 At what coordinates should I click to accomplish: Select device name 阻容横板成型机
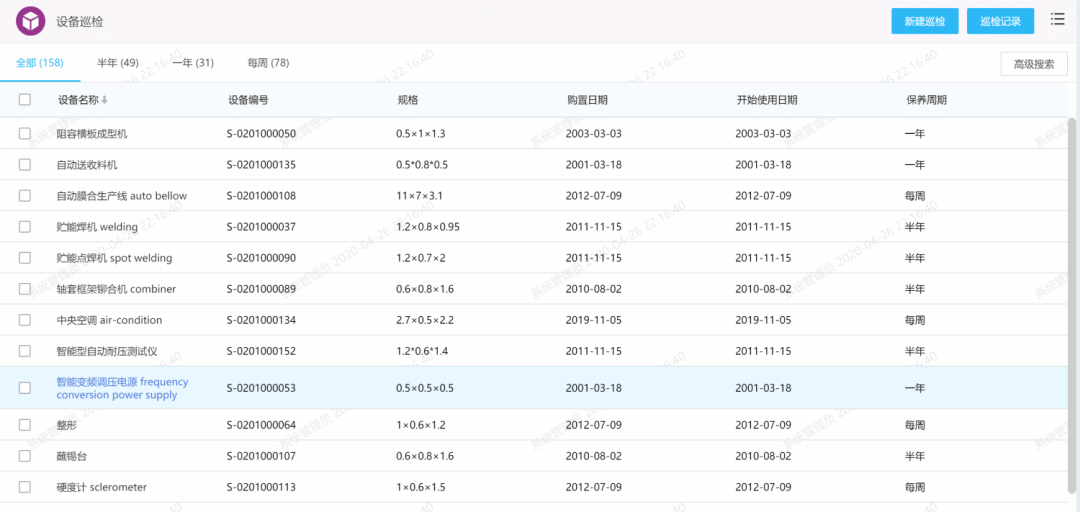92,134
